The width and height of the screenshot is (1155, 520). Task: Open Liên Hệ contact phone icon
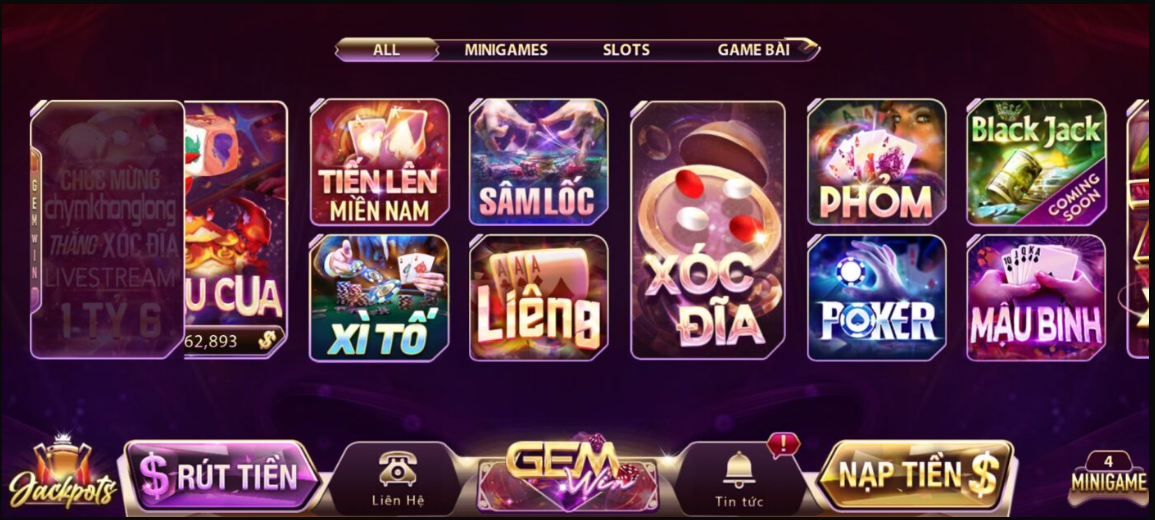tap(398, 479)
